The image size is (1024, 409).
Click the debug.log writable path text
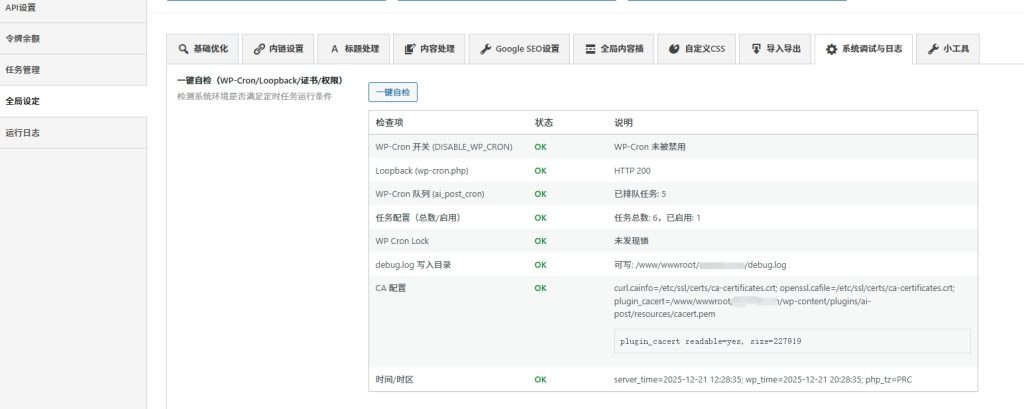(700, 265)
